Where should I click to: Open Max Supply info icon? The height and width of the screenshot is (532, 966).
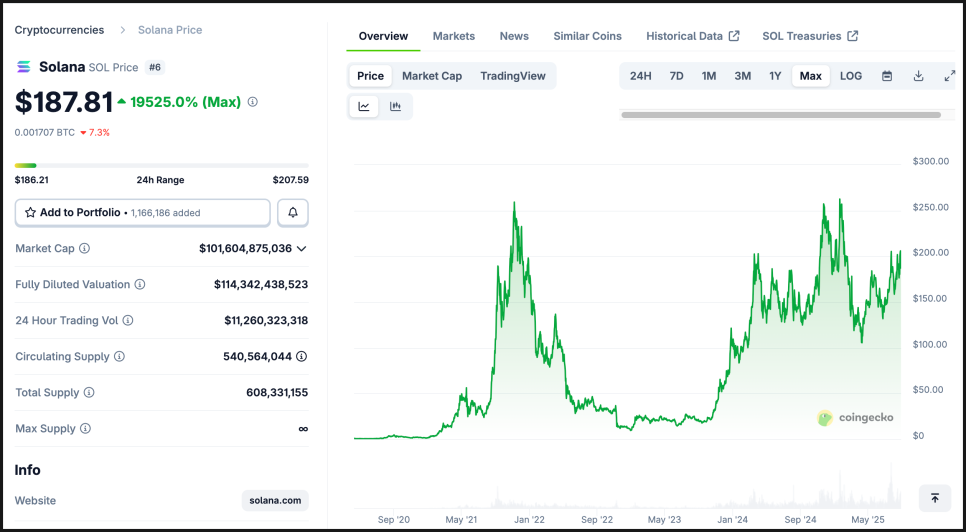(86, 429)
